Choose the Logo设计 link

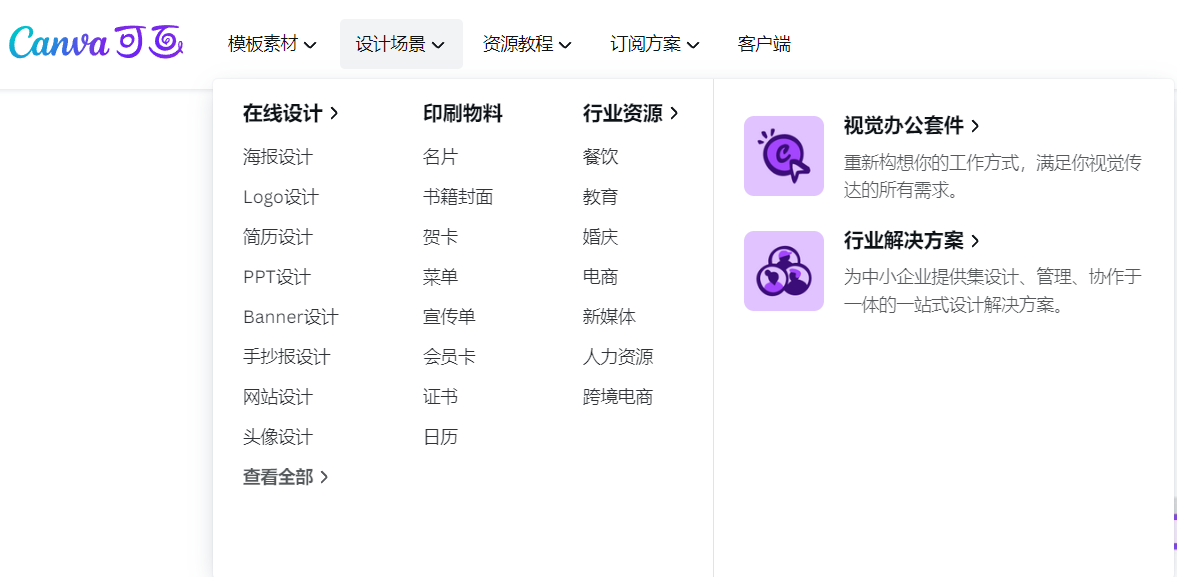(281, 197)
